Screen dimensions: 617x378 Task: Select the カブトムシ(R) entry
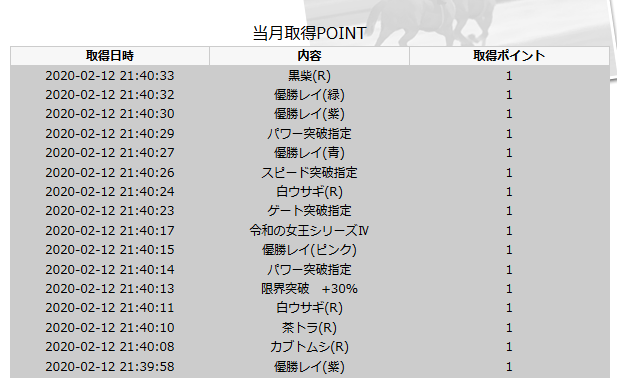(x=309, y=347)
